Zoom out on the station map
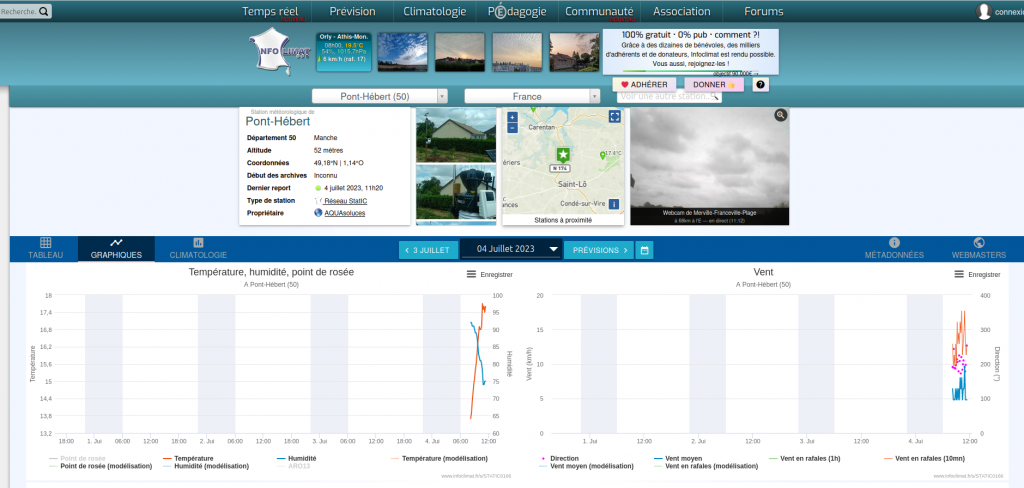1024x488 pixels. tap(512, 128)
